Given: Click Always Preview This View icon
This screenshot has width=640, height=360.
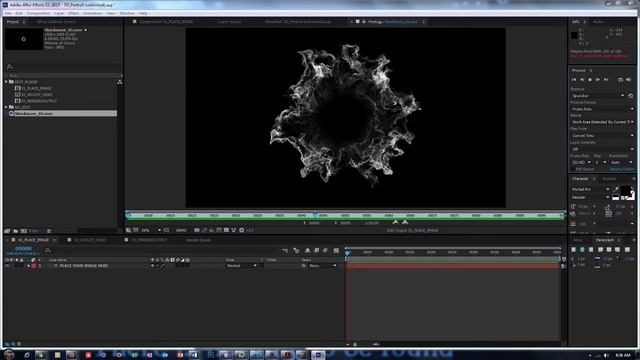Looking at the screenshot, I should (129, 231).
